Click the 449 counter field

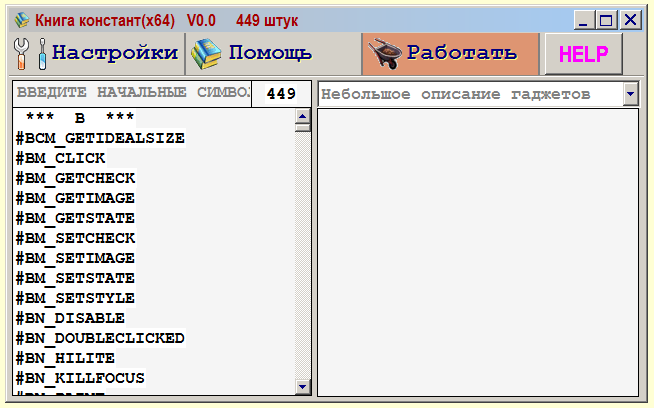click(282, 93)
